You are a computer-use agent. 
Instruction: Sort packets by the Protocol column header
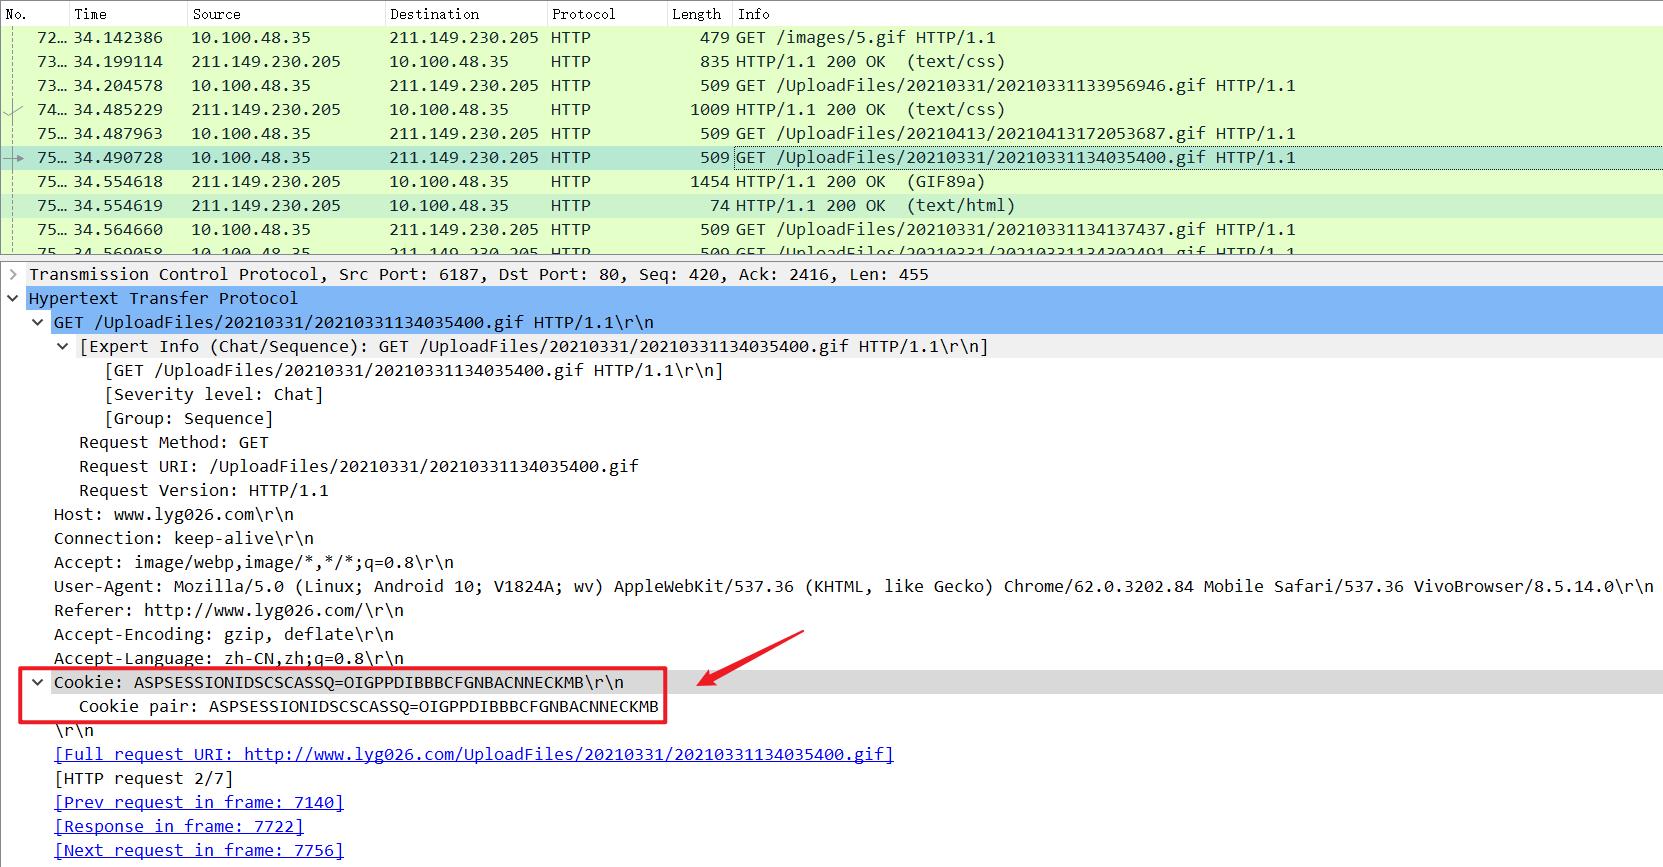606,14
